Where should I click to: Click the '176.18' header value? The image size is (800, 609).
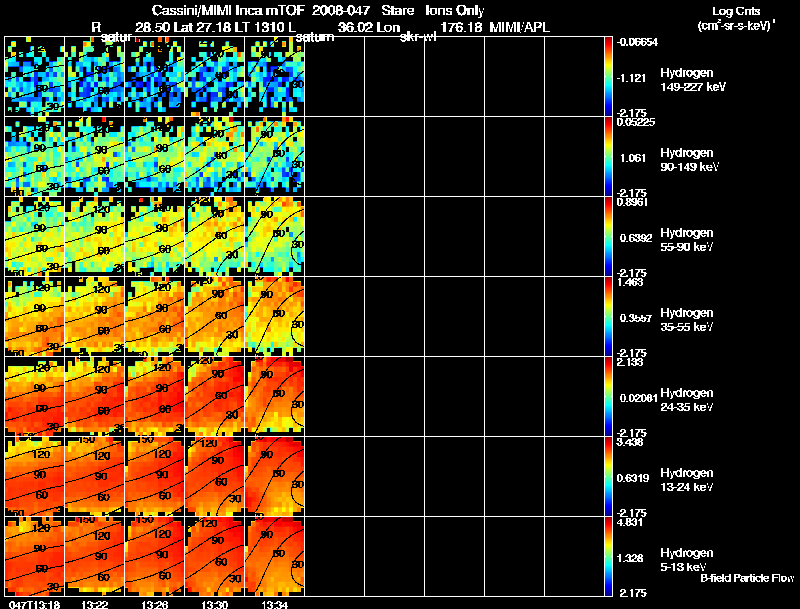click(461, 27)
